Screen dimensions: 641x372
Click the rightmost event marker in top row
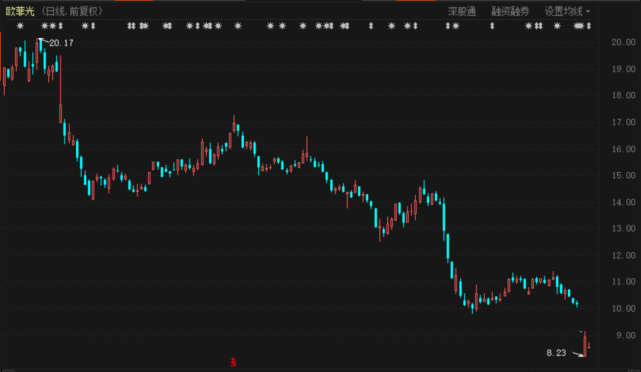(589, 26)
